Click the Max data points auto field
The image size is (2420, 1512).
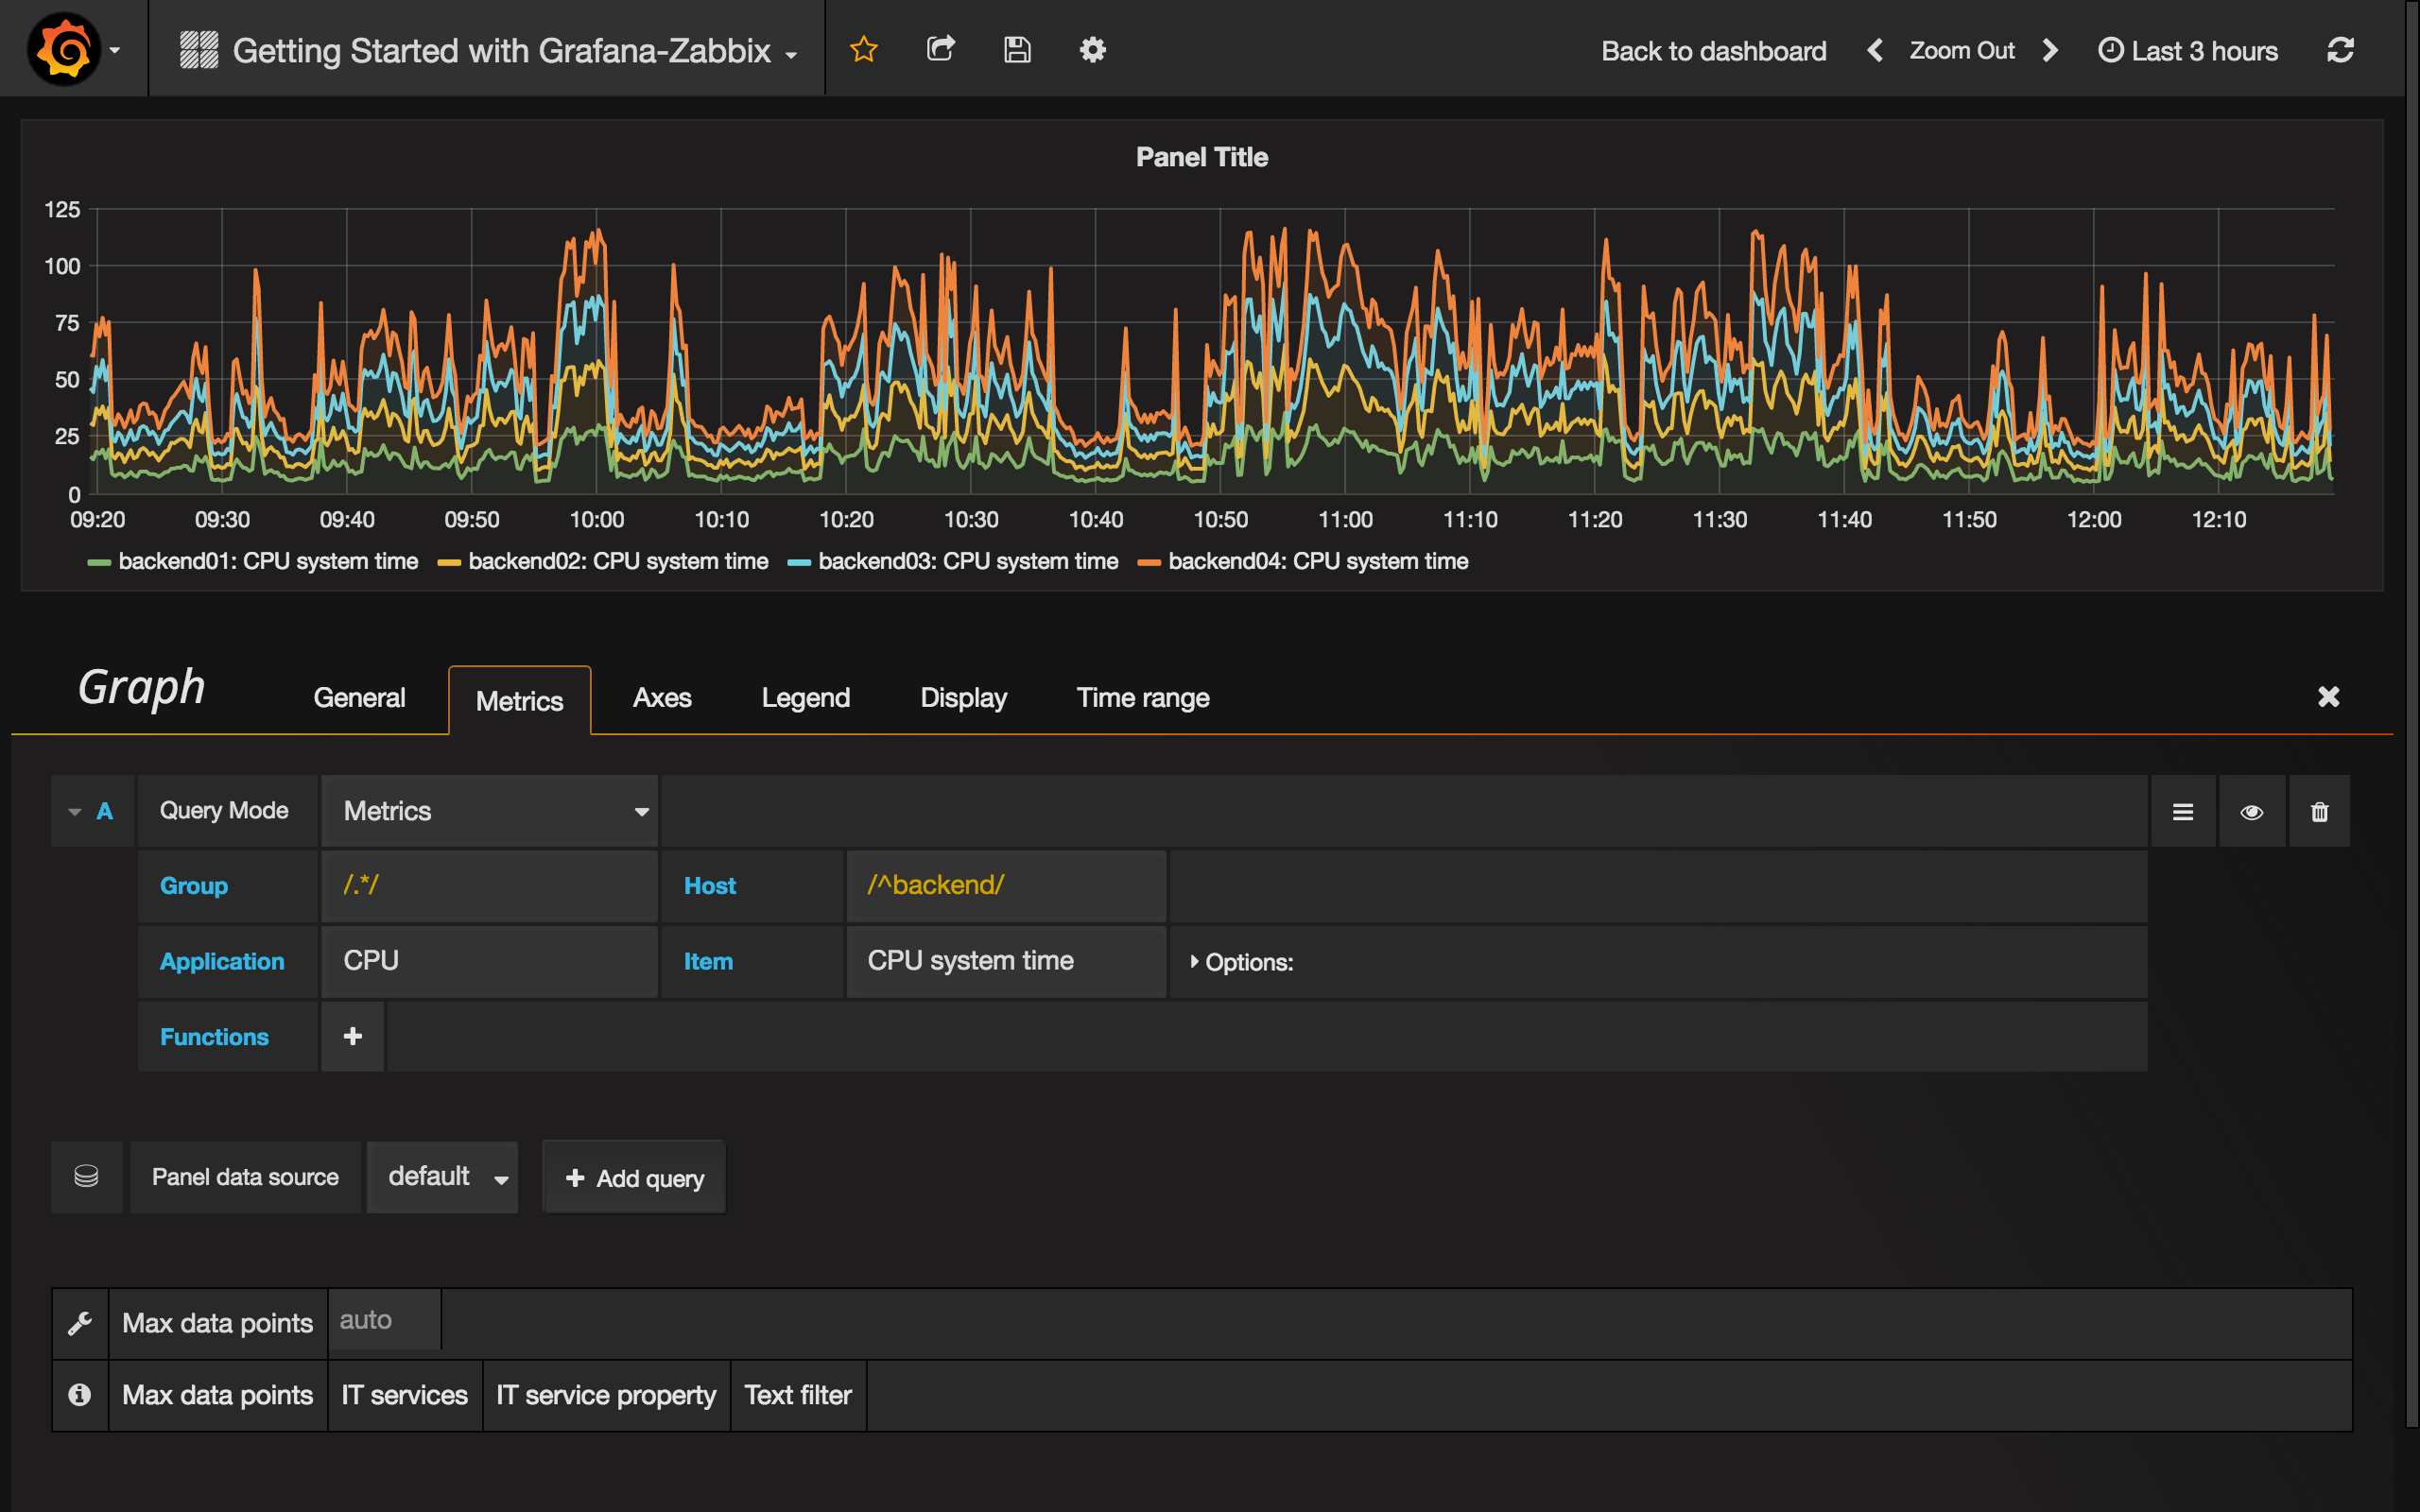(383, 1320)
